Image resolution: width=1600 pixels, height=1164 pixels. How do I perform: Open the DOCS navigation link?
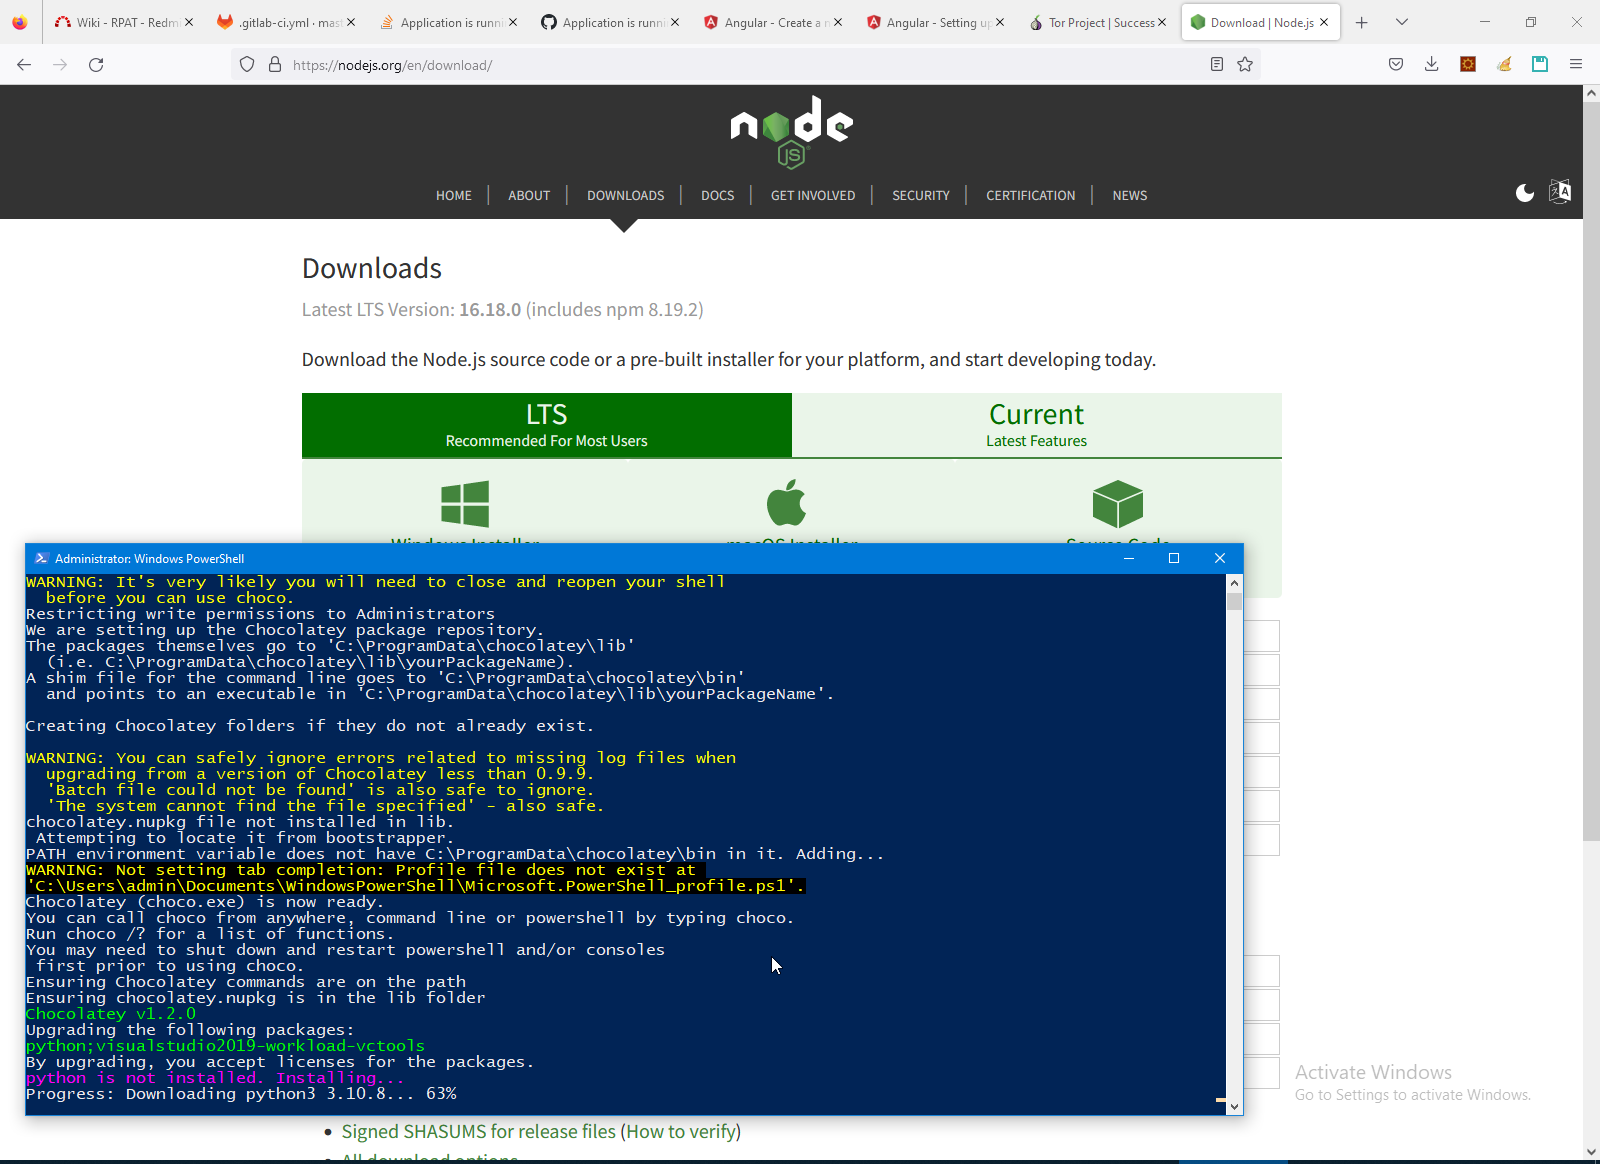(718, 195)
